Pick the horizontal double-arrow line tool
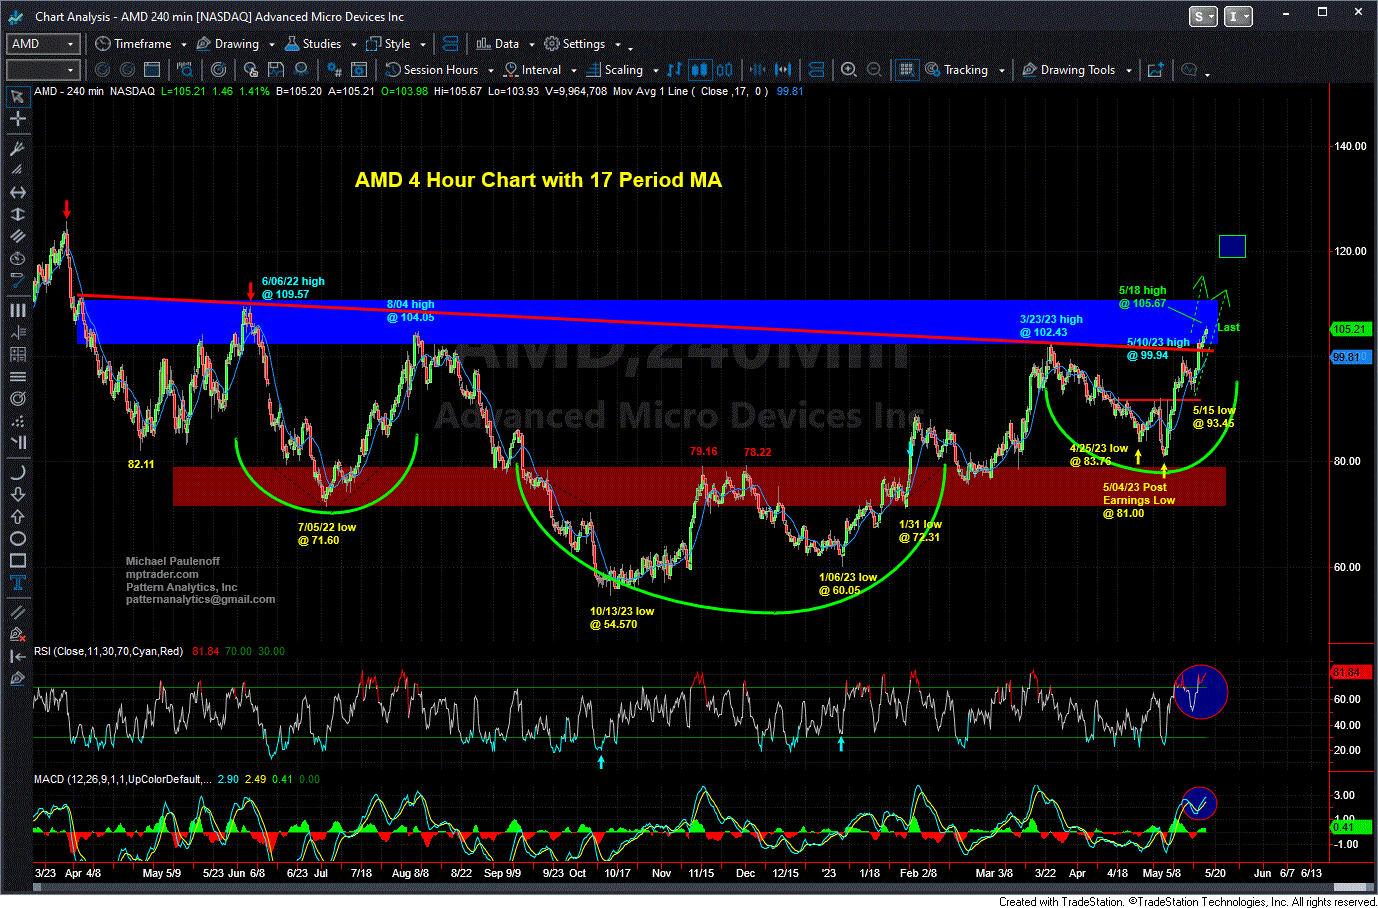 tap(17, 192)
